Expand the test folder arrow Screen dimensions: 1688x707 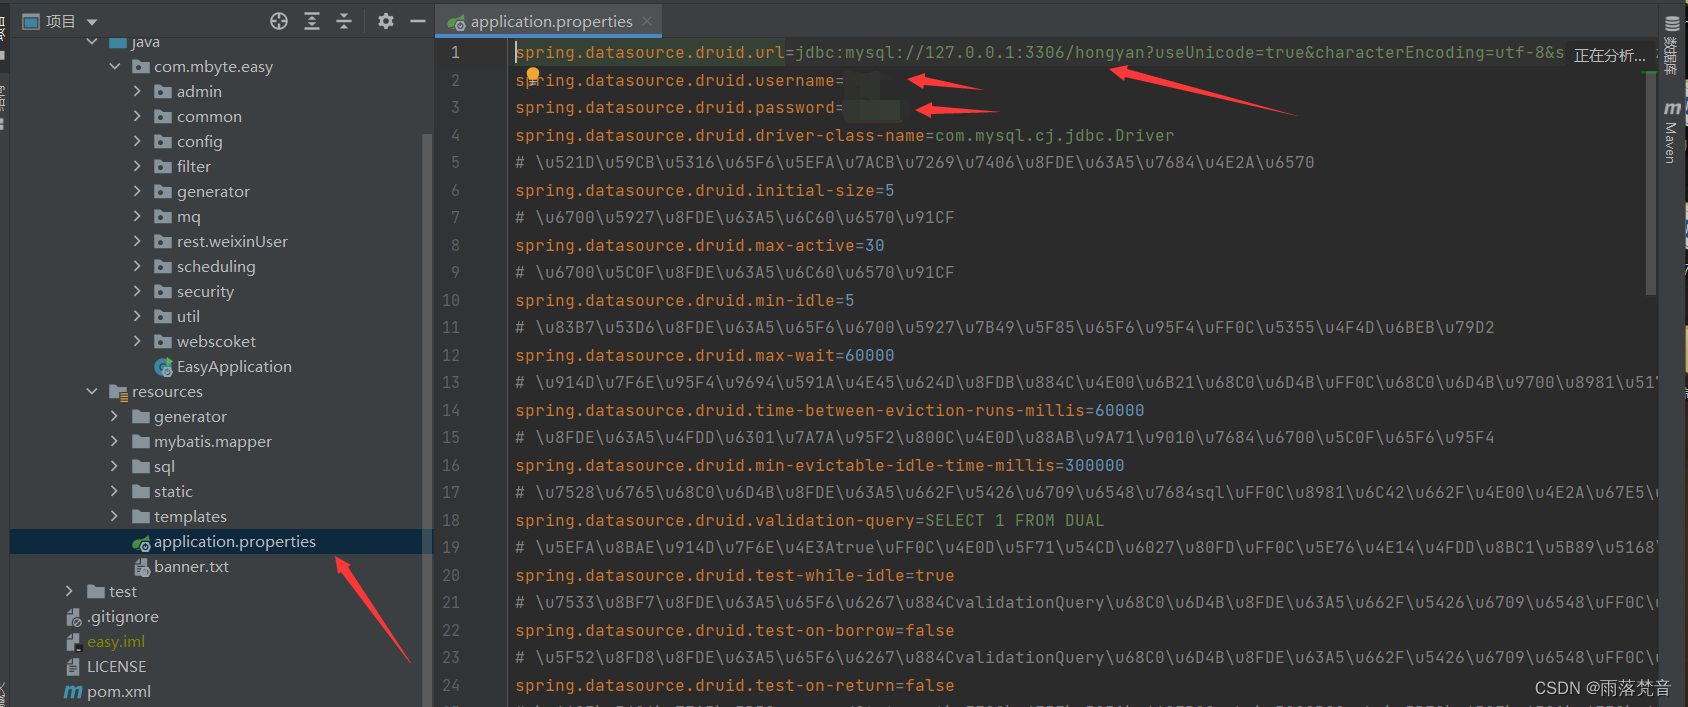[69, 591]
